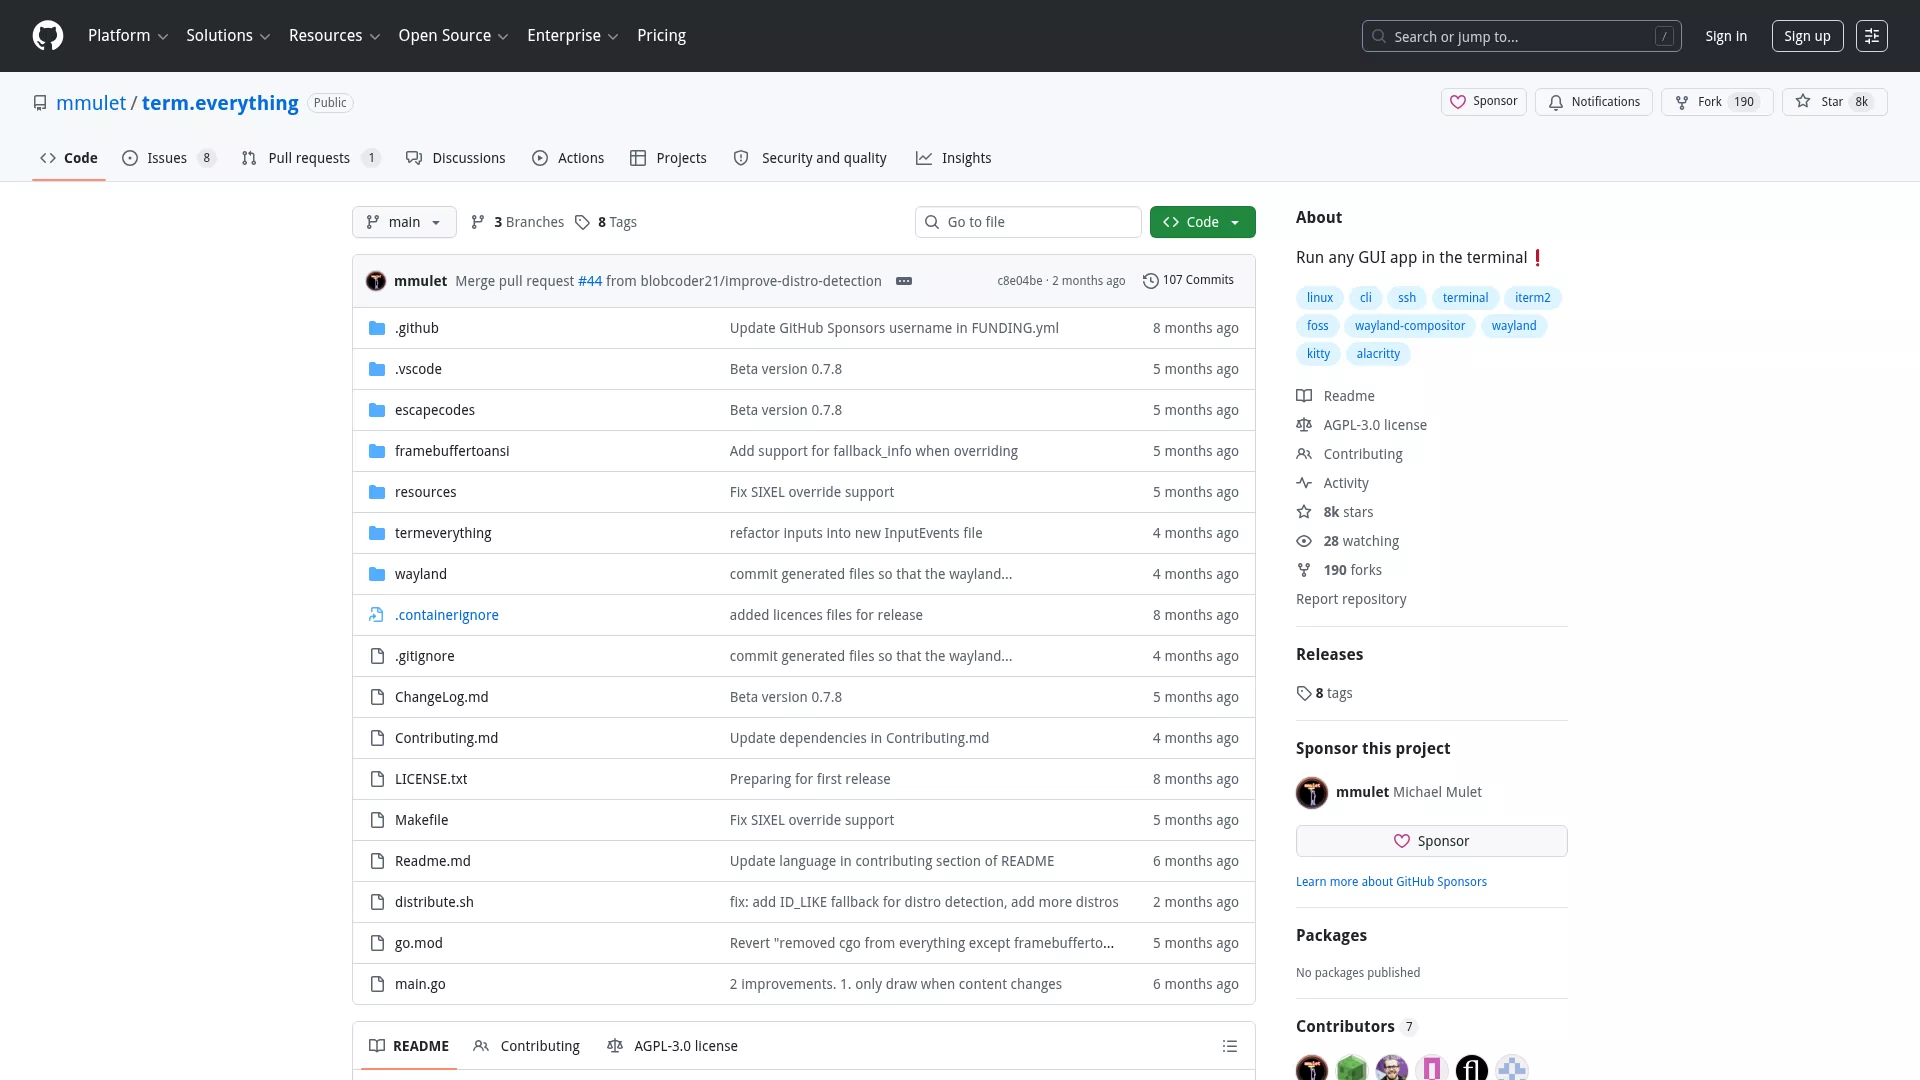Open the Discussions tab
The height and width of the screenshot is (1080, 1920).
click(x=456, y=158)
